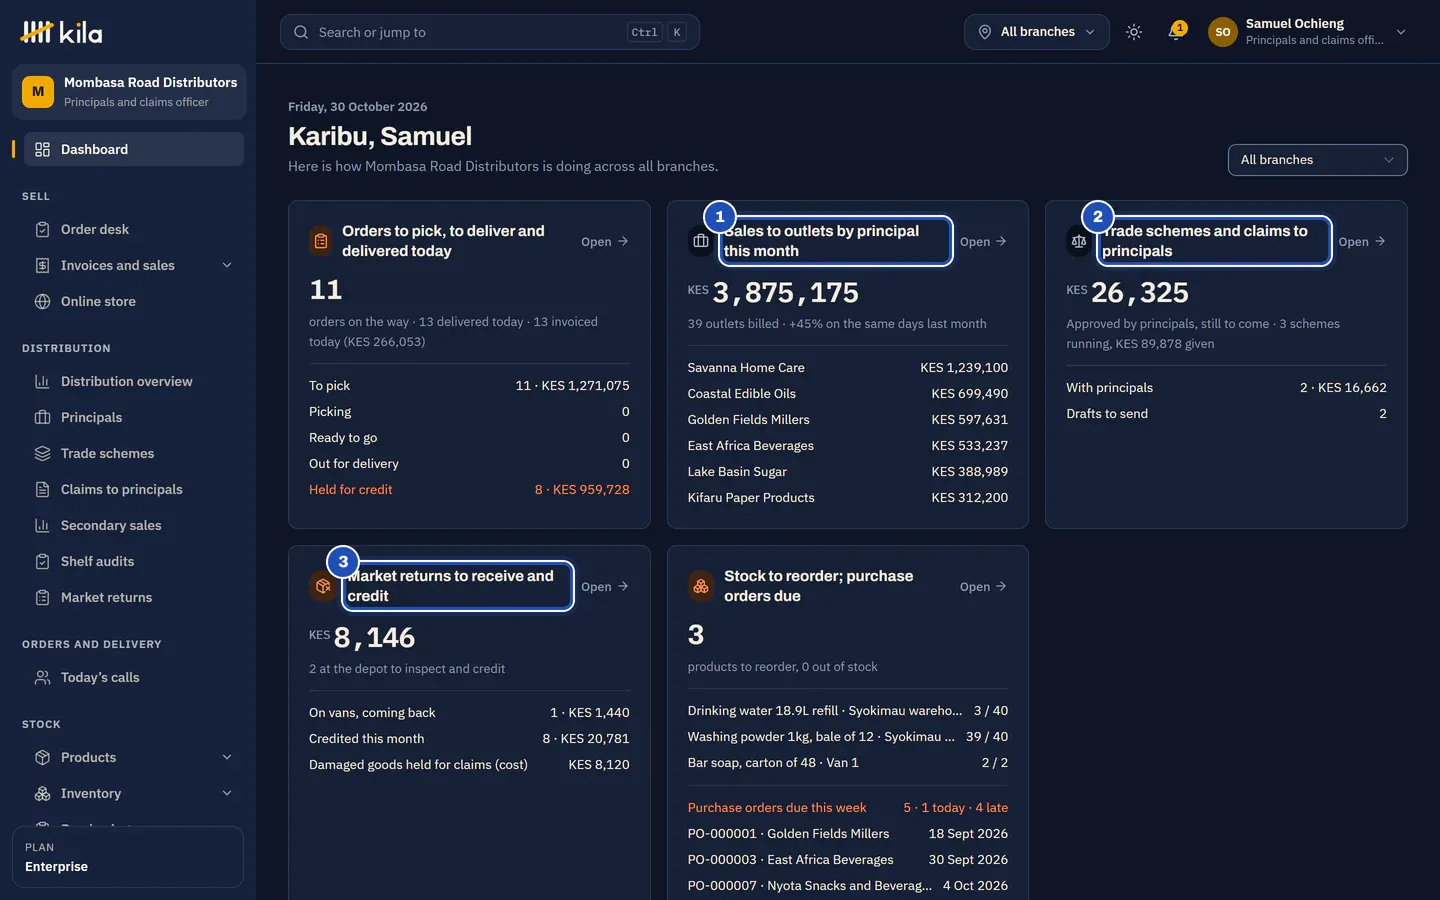Click the SO user avatar
The width and height of the screenshot is (1440, 900).
(1222, 32)
